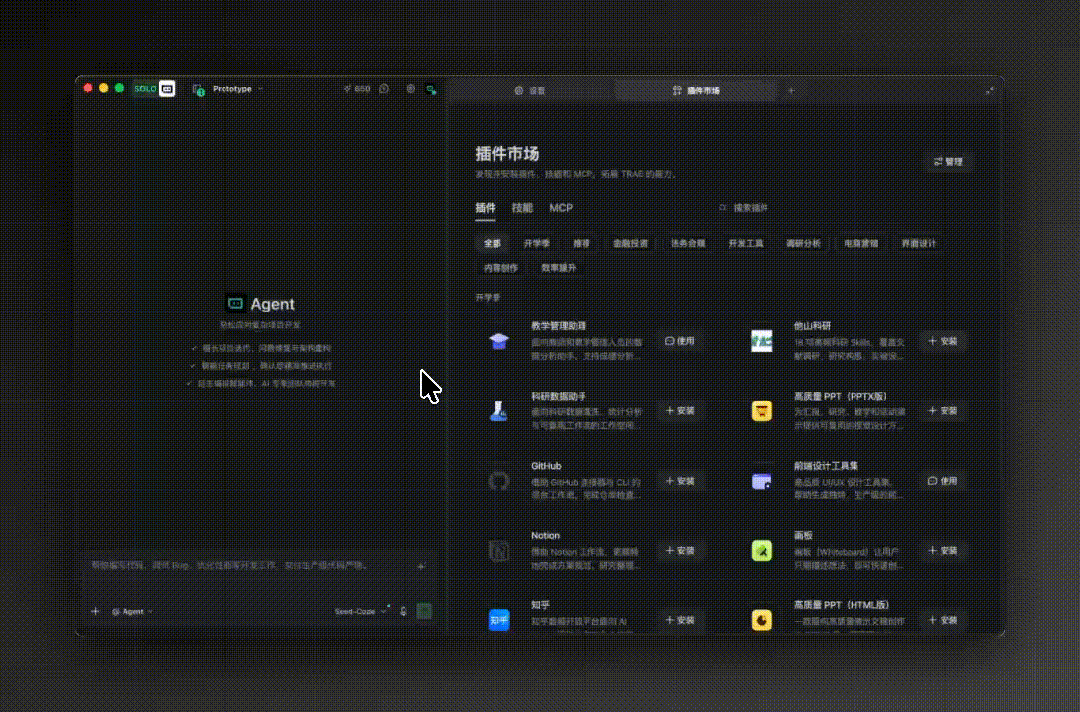
Task: Click the project files icon beside Prototype
Action: (198, 90)
